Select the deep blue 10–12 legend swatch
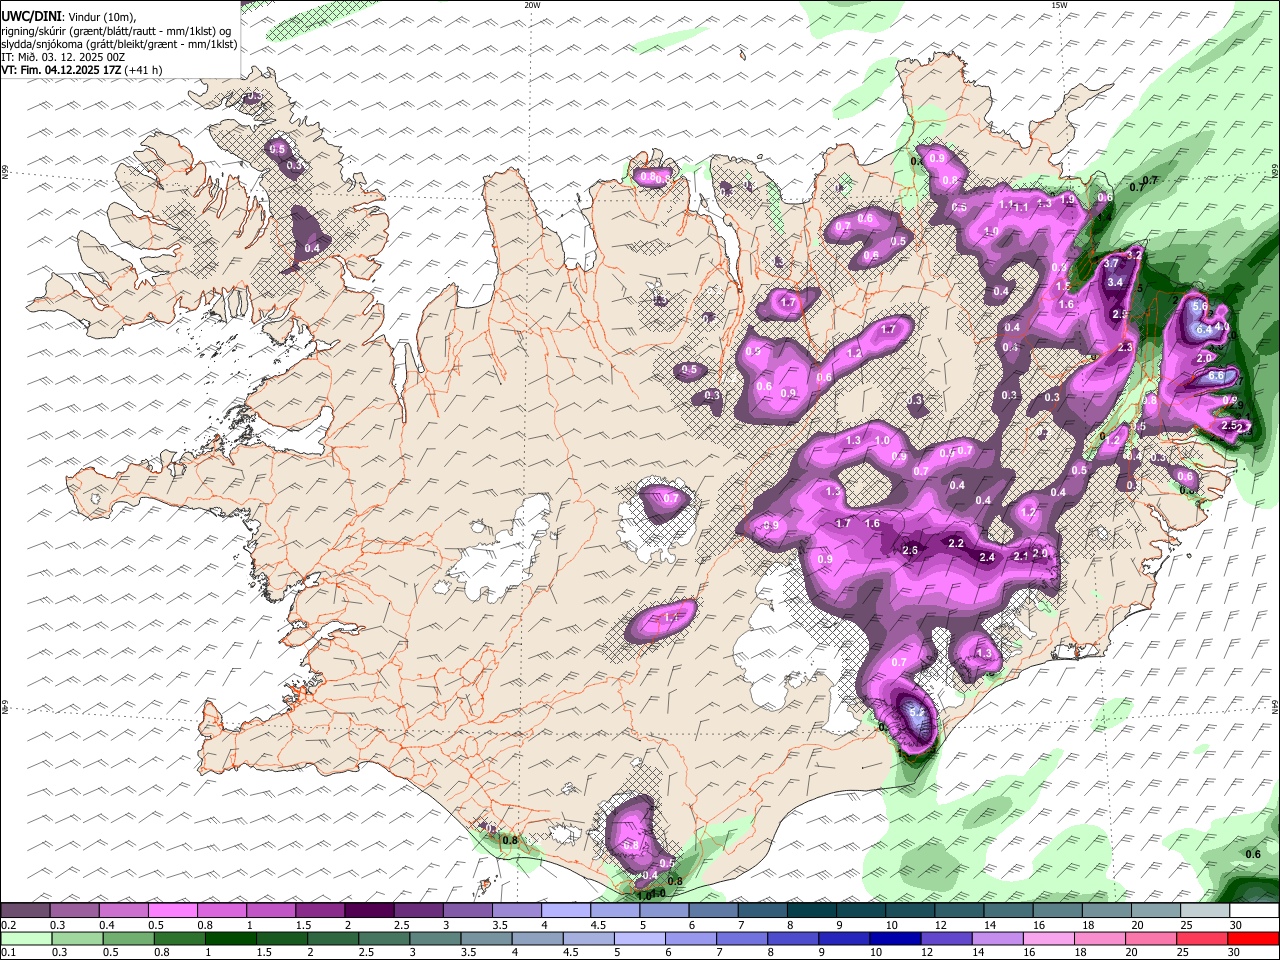Viewport: 1280px width, 960px height. click(895, 938)
